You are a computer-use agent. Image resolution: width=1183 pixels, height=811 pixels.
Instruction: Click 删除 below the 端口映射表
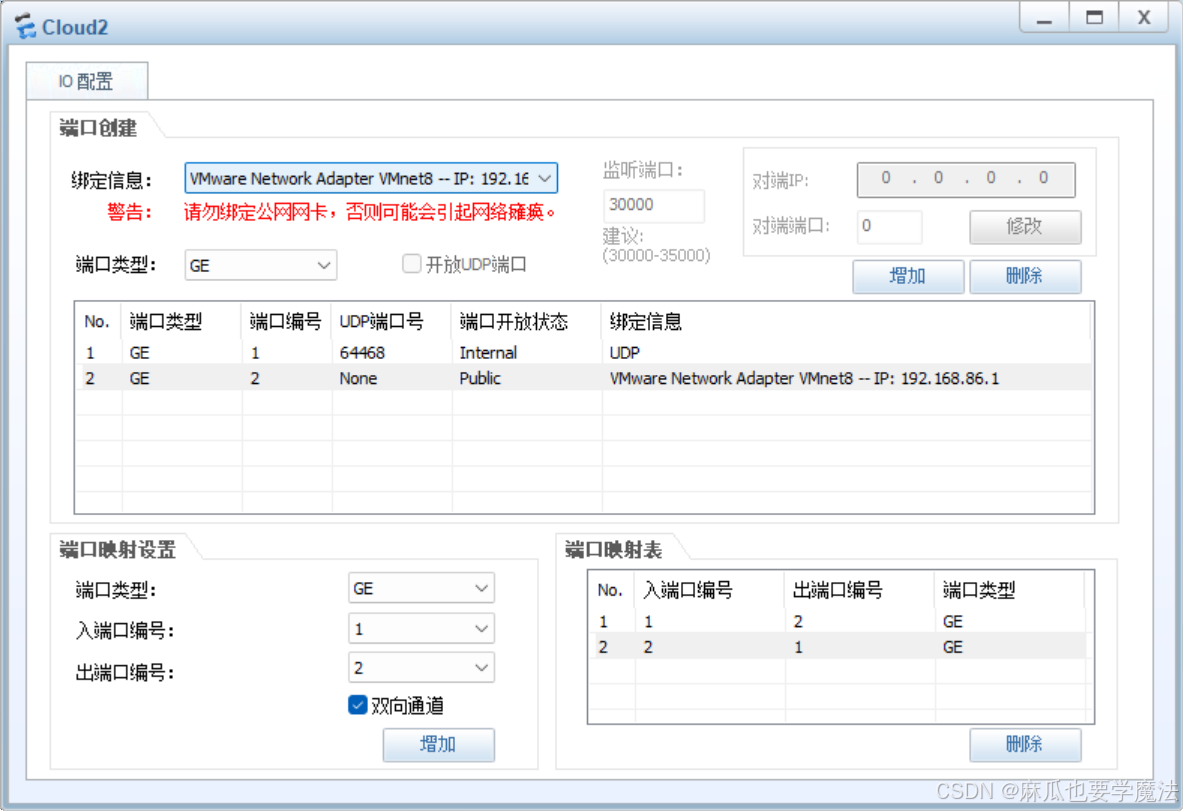click(x=1025, y=744)
